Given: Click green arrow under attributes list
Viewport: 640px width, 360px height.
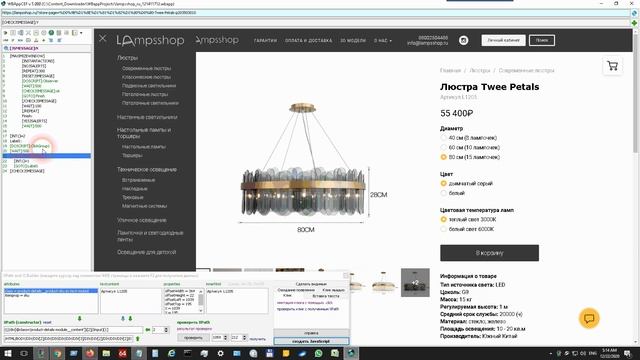Looking at the screenshot, I should (80, 318).
